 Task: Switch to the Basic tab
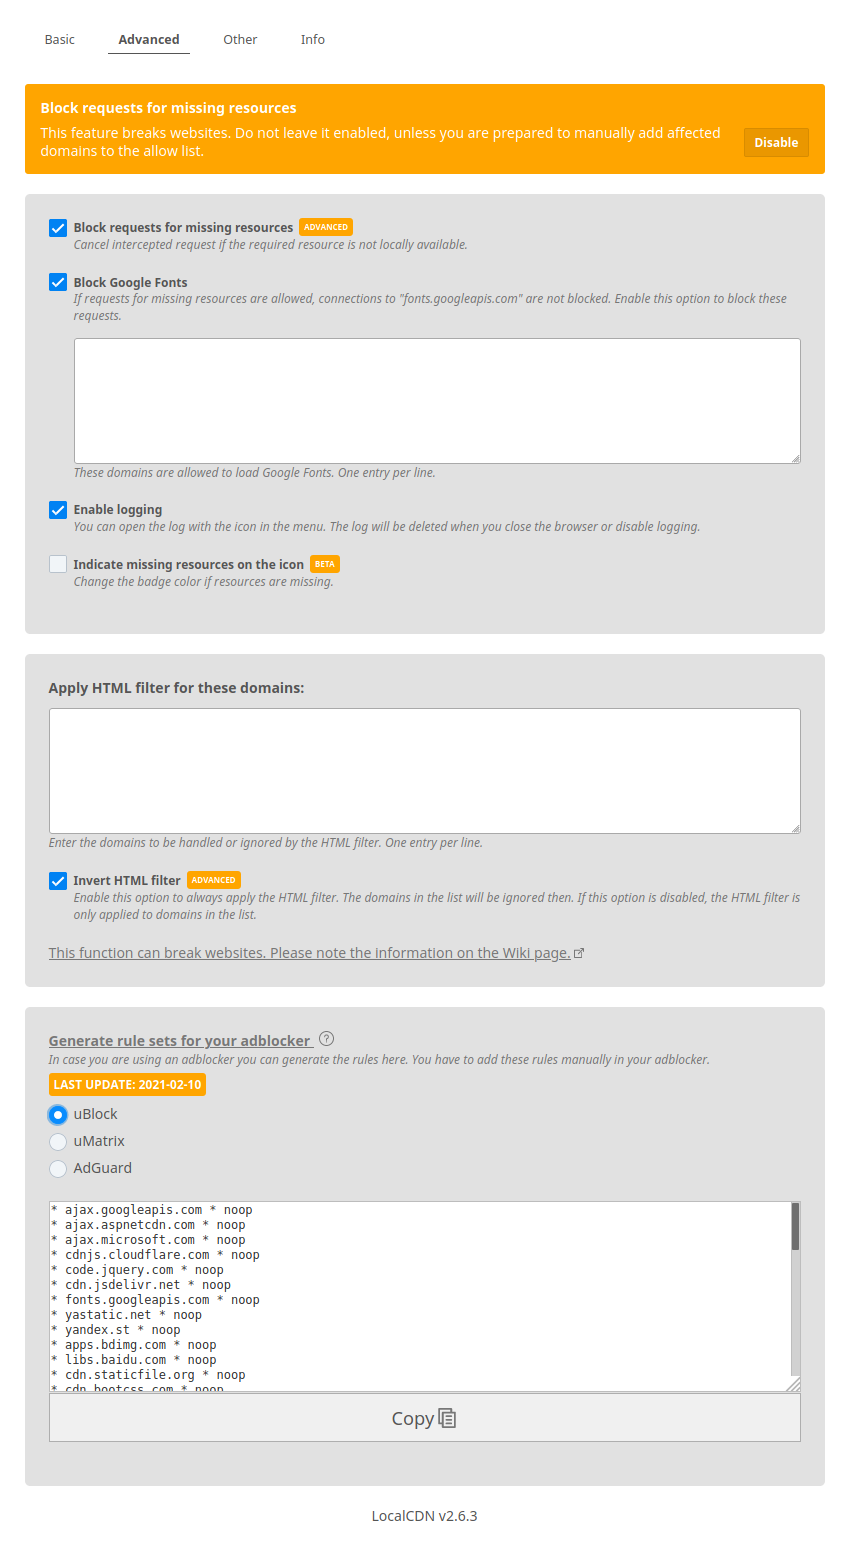pyautogui.click(x=60, y=40)
